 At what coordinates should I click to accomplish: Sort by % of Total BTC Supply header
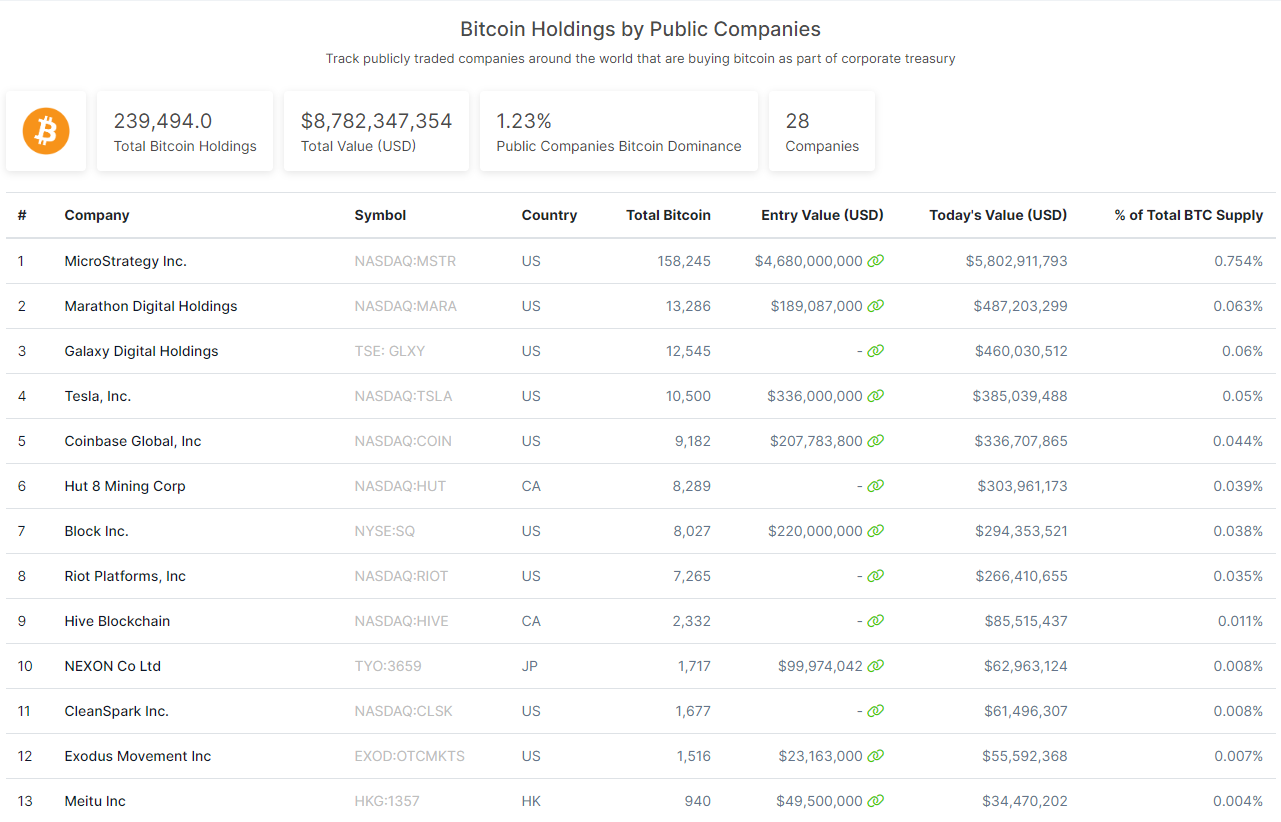click(1188, 215)
